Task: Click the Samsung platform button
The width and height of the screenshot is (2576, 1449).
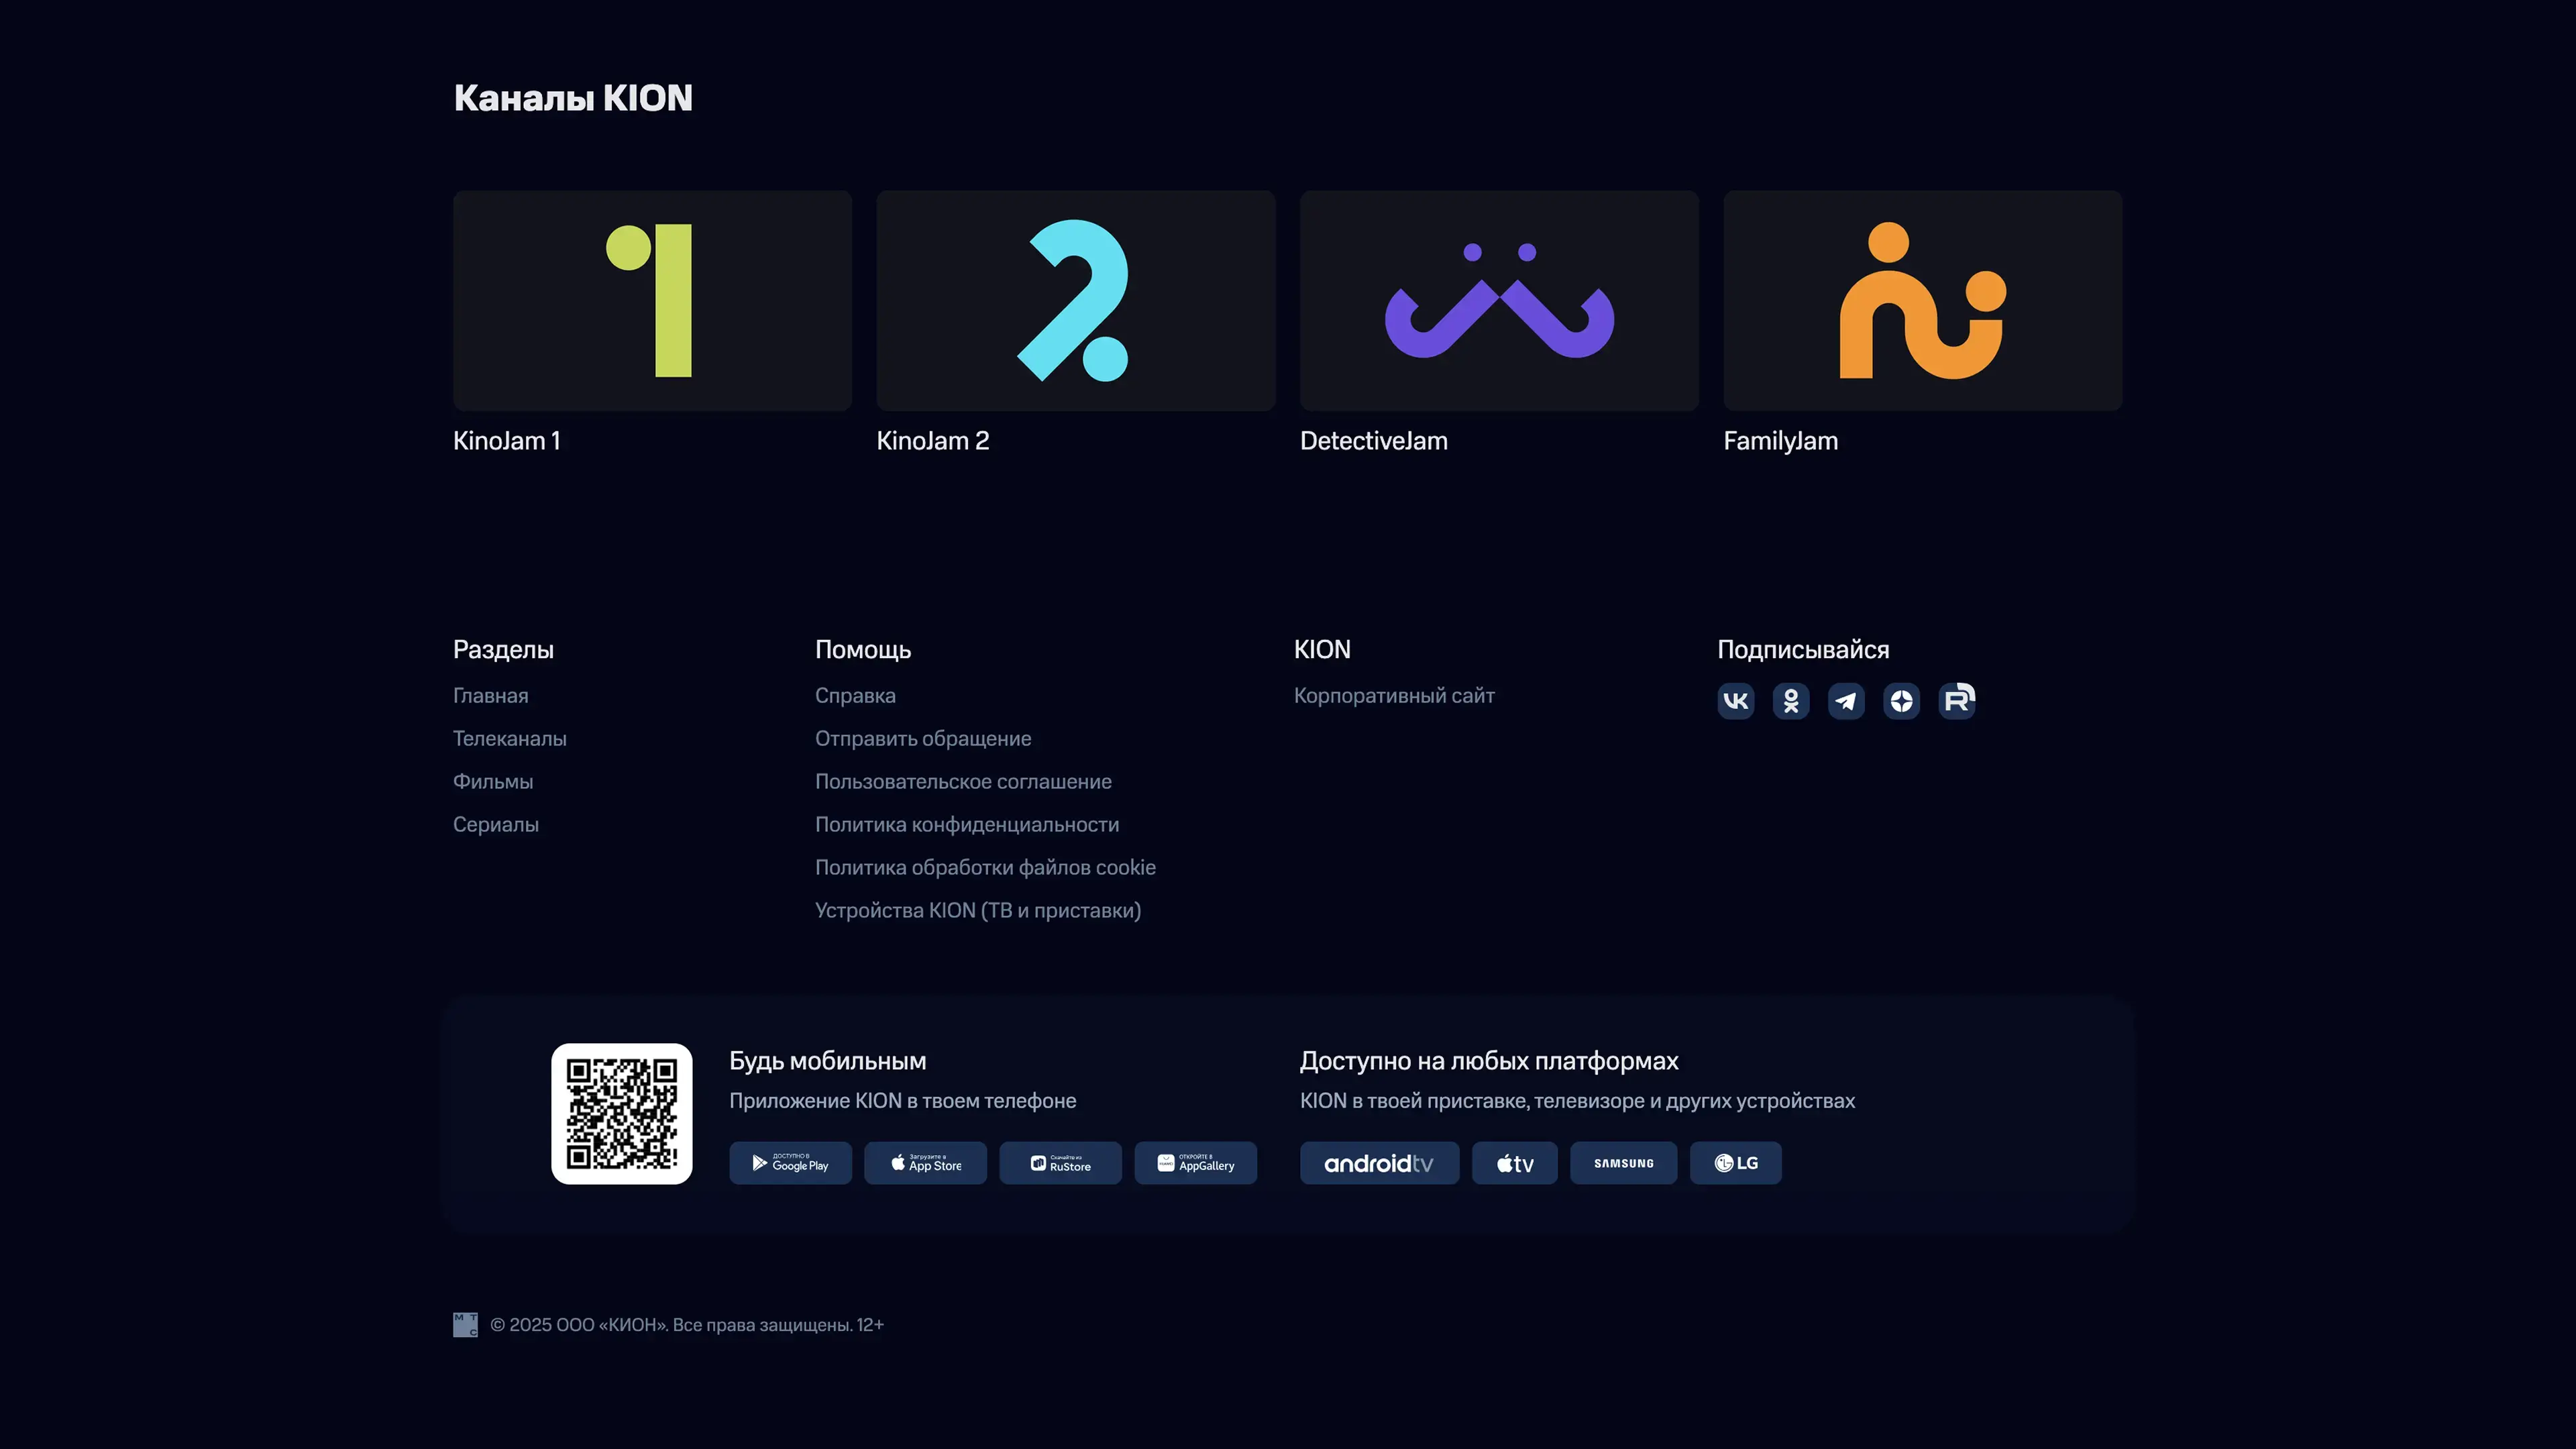Action: pyautogui.click(x=1623, y=1163)
